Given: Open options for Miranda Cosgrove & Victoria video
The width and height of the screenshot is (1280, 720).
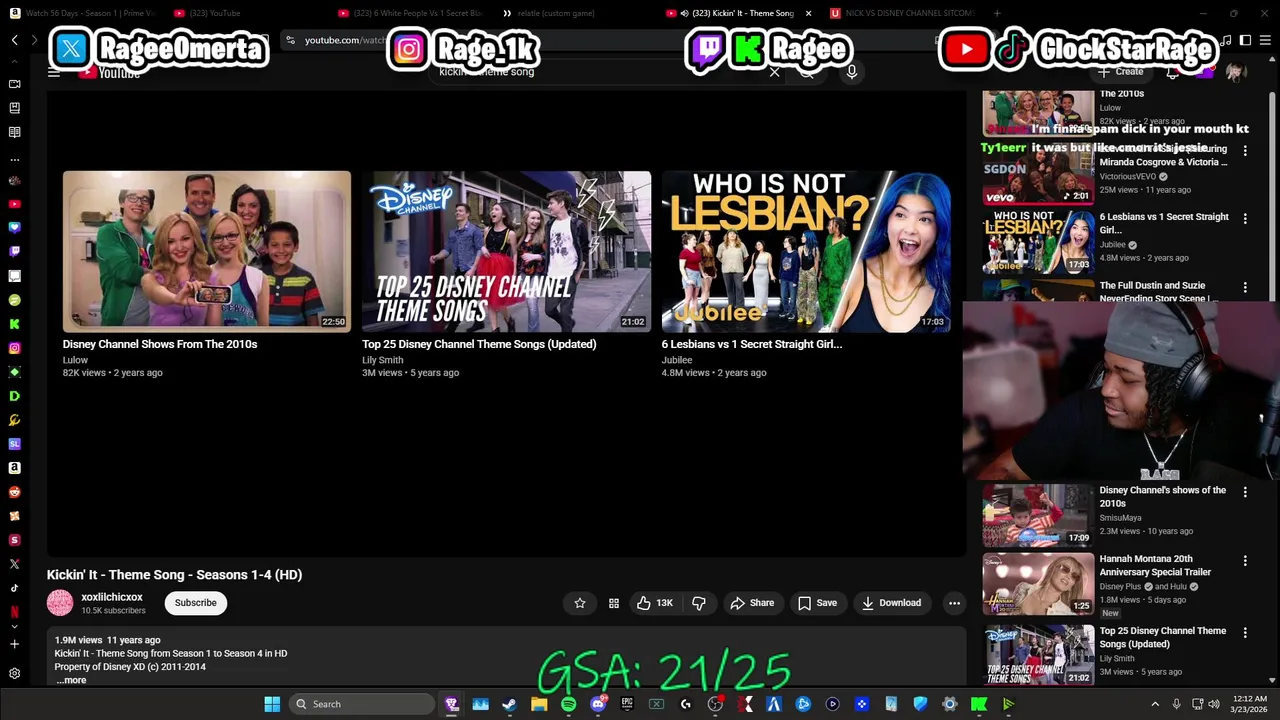Looking at the screenshot, I should tap(1245, 150).
